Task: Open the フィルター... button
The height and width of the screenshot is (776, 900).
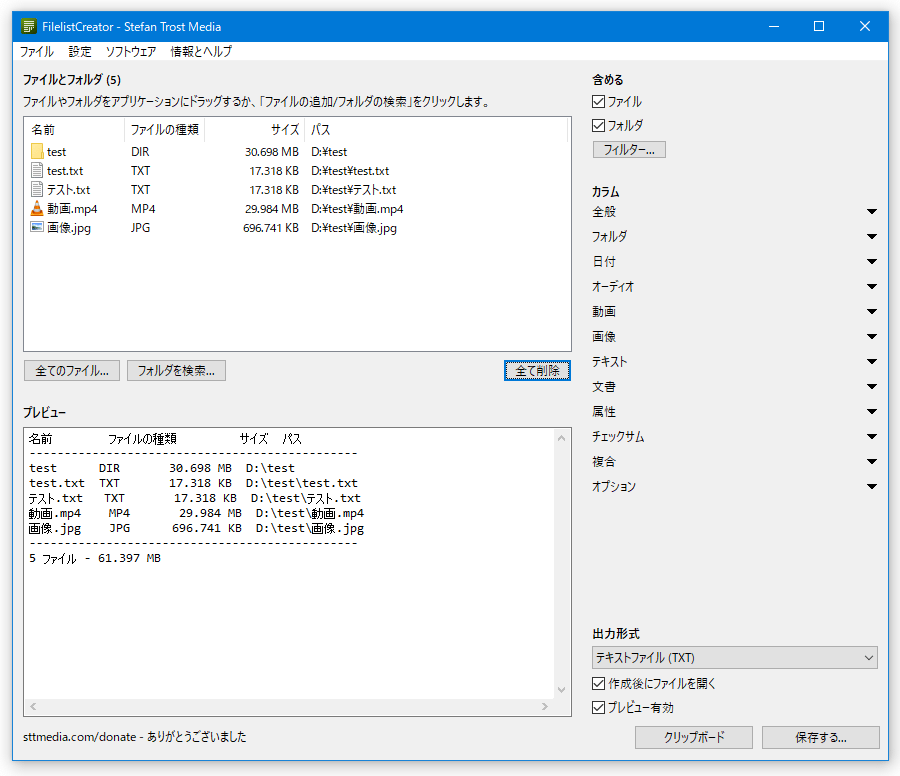Action: click(629, 150)
